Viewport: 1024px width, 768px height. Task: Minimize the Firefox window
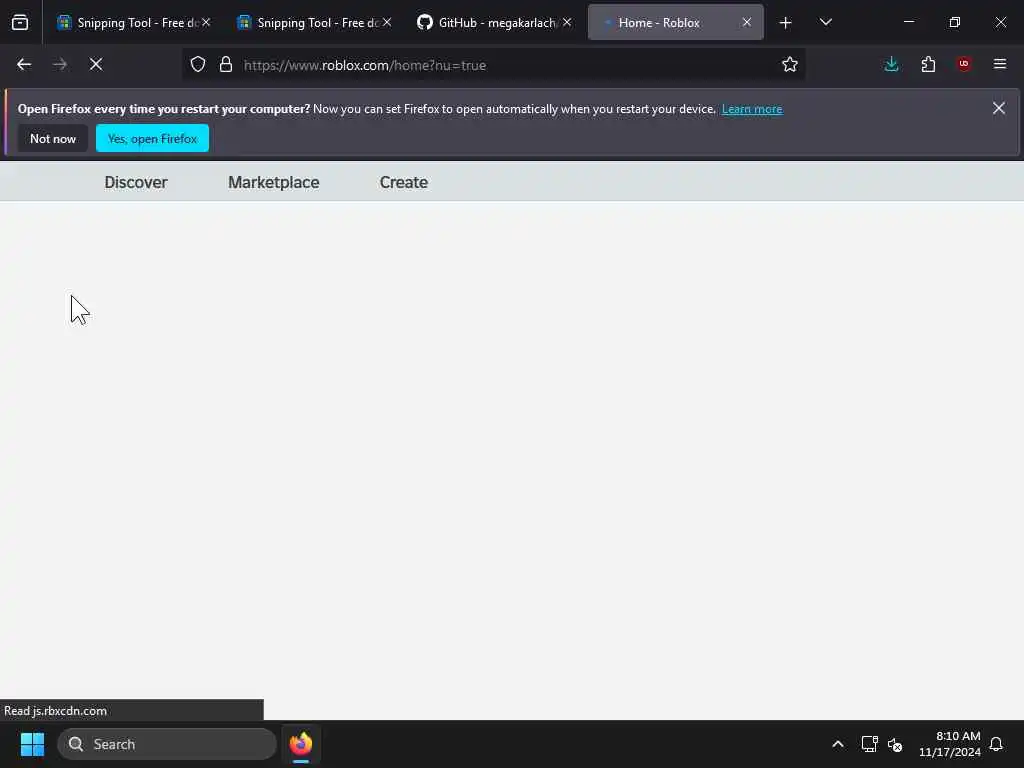pyautogui.click(x=908, y=22)
